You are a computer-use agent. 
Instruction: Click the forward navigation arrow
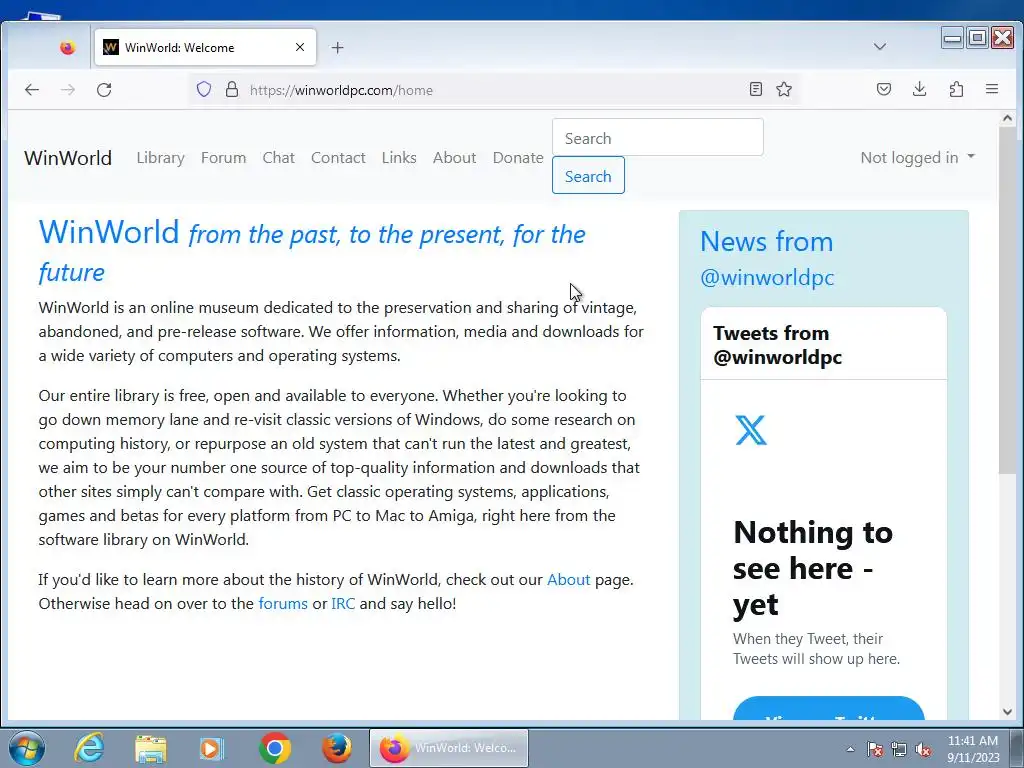pos(68,89)
